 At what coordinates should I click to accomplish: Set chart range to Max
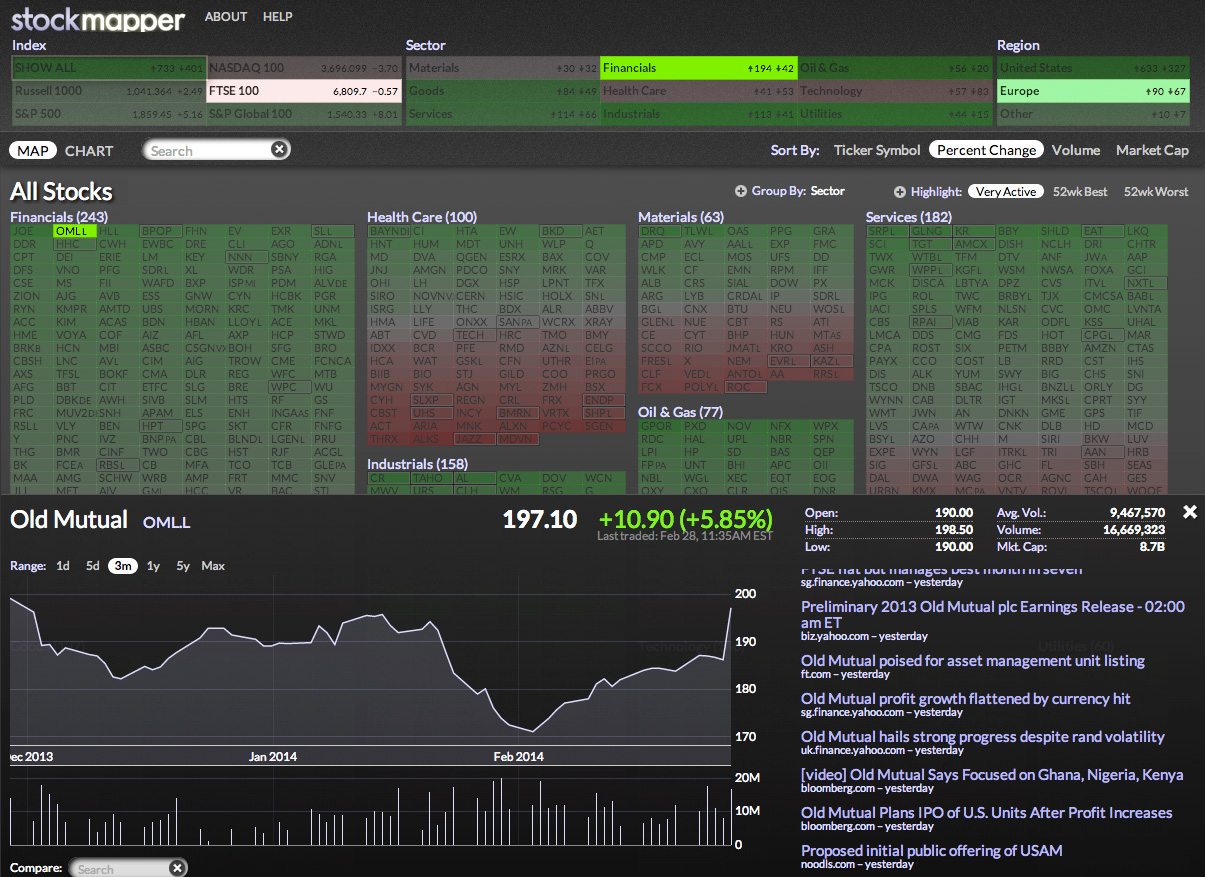tap(213, 566)
